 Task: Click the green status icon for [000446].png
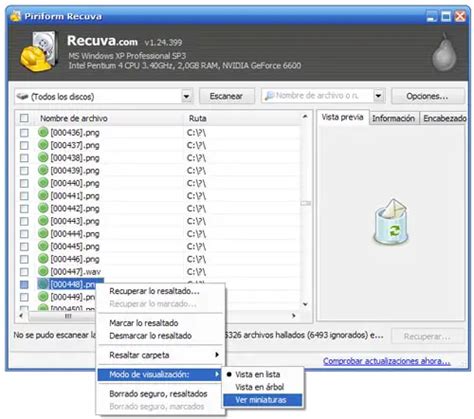point(43,259)
